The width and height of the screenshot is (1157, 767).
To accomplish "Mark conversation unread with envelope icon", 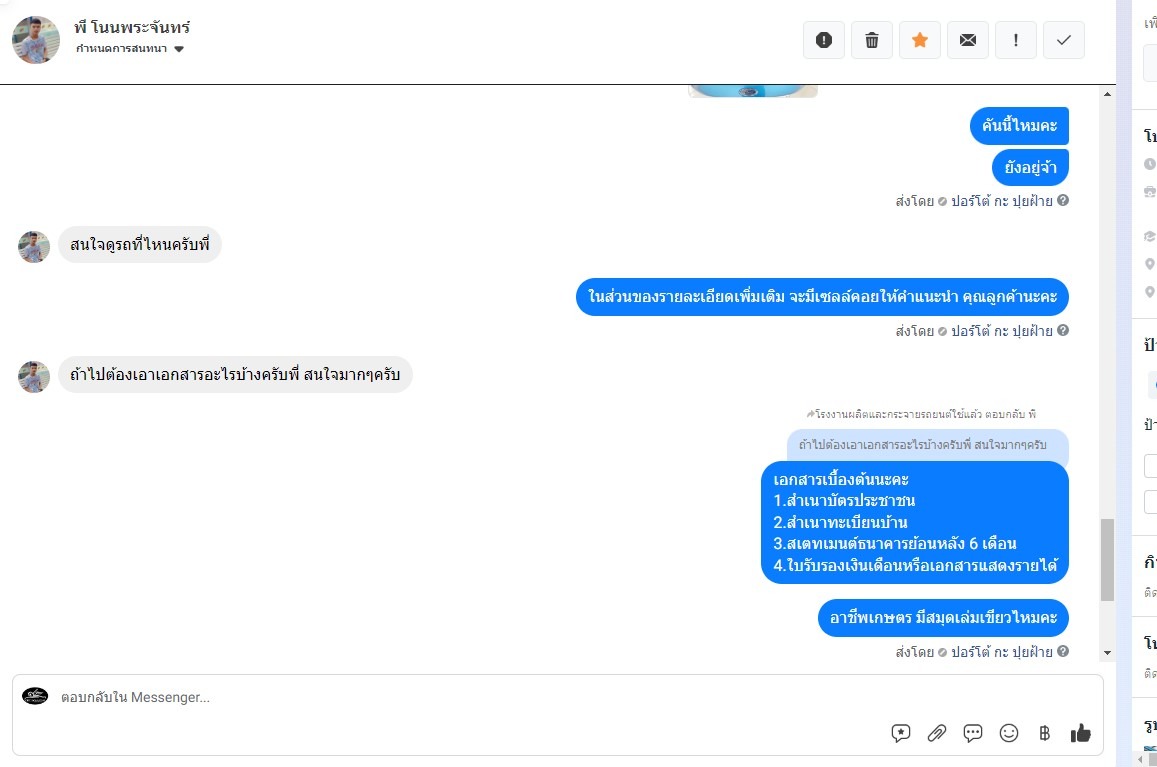I will [967, 40].
